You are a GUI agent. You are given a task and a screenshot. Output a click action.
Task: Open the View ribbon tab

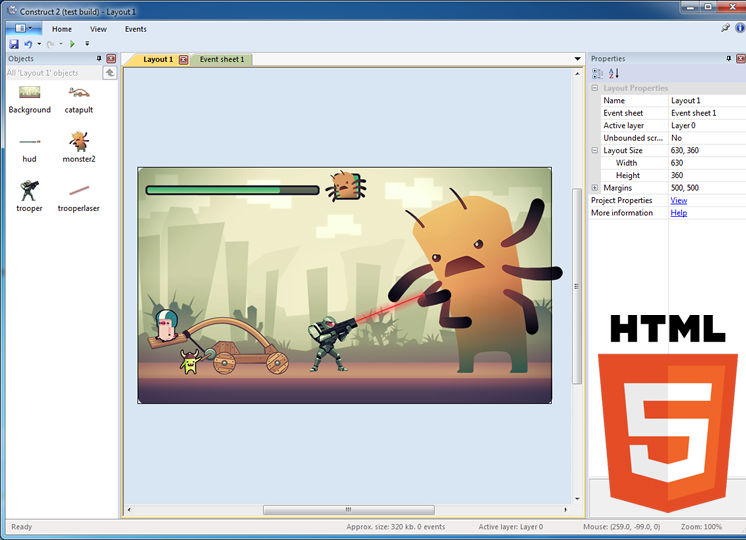click(98, 29)
